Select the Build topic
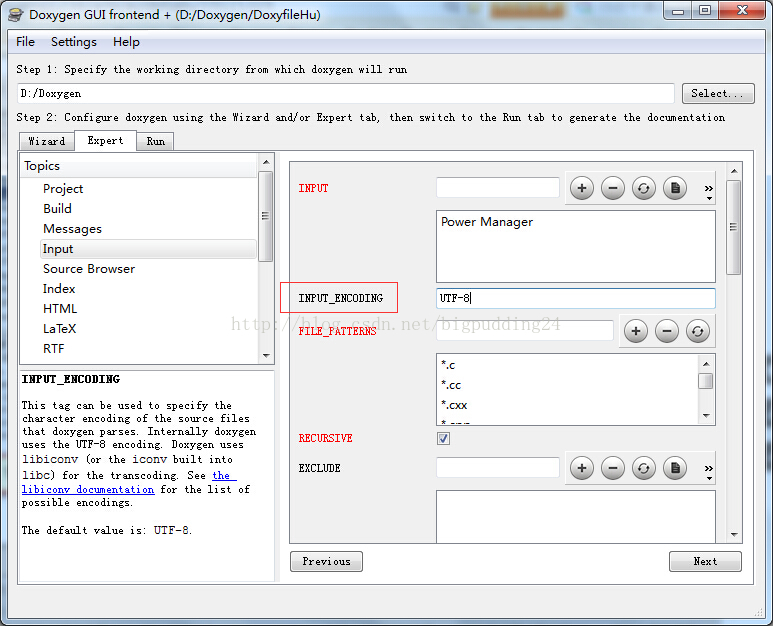773x626 pixels. click(57, 209)
